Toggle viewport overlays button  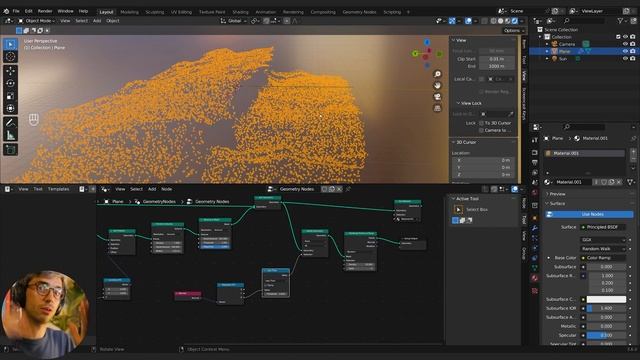[x=468, y=21]
